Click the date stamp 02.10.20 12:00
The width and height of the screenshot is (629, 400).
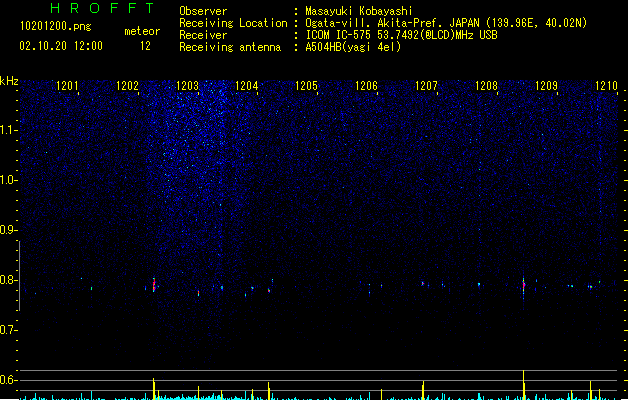click(x=61, y=46)
